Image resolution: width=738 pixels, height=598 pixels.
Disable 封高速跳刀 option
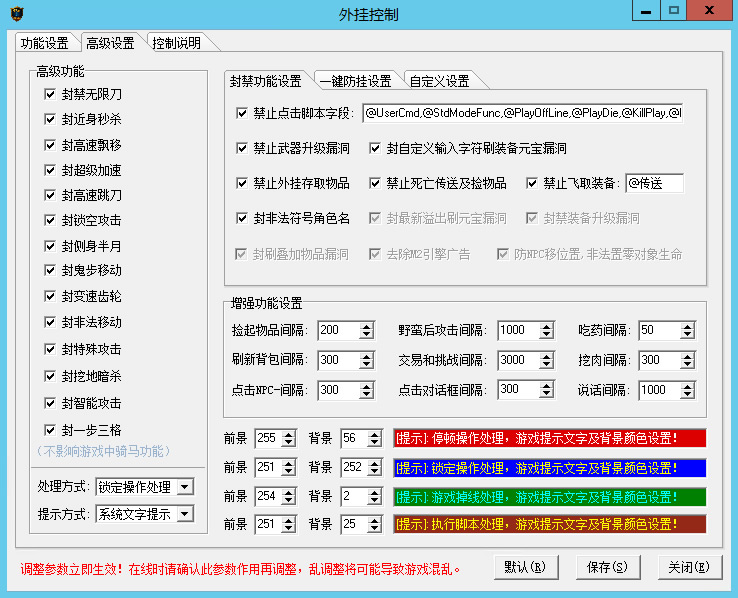[x=49, y=195]
